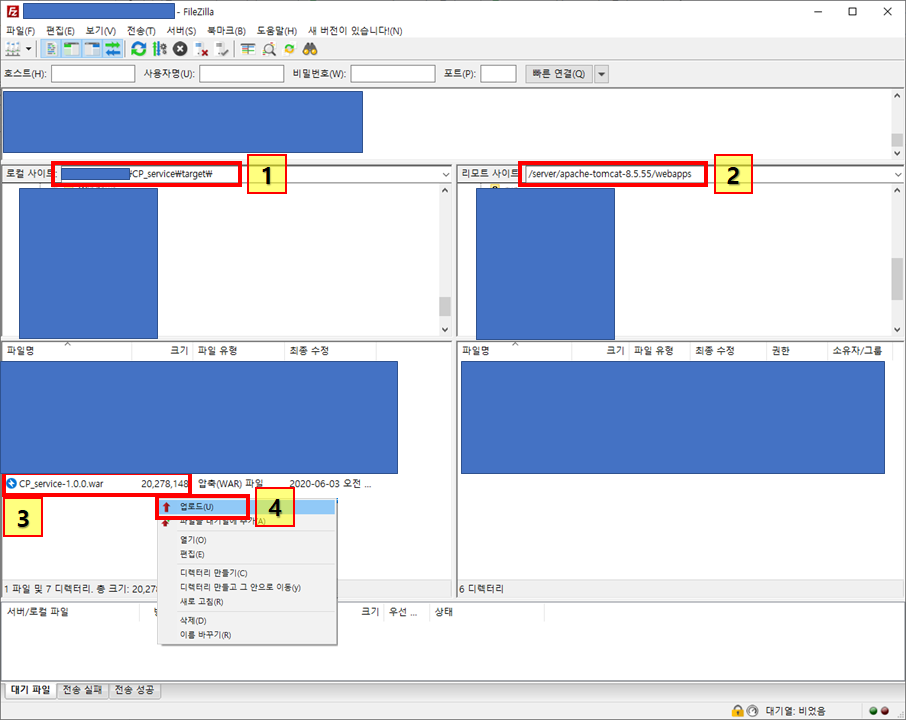Screen dimensions: 906x720
Task: Expand the local site path dropdown
Action: click(445, 174)
